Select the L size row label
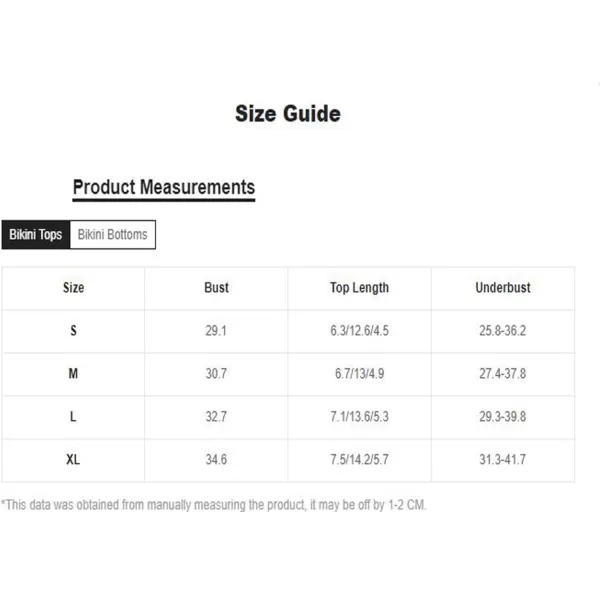 coord(73,416)
